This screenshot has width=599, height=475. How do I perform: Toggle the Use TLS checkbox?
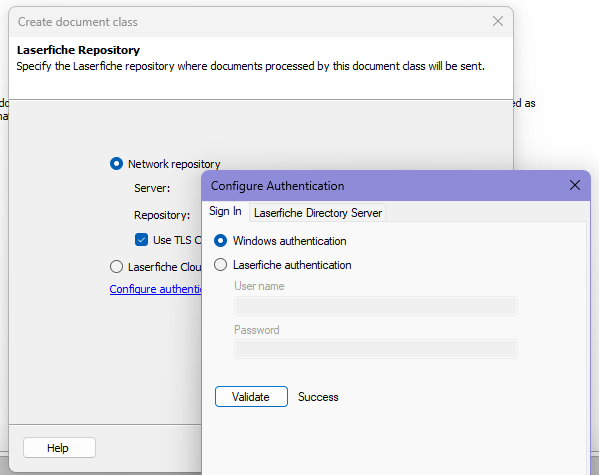point(141,240)
